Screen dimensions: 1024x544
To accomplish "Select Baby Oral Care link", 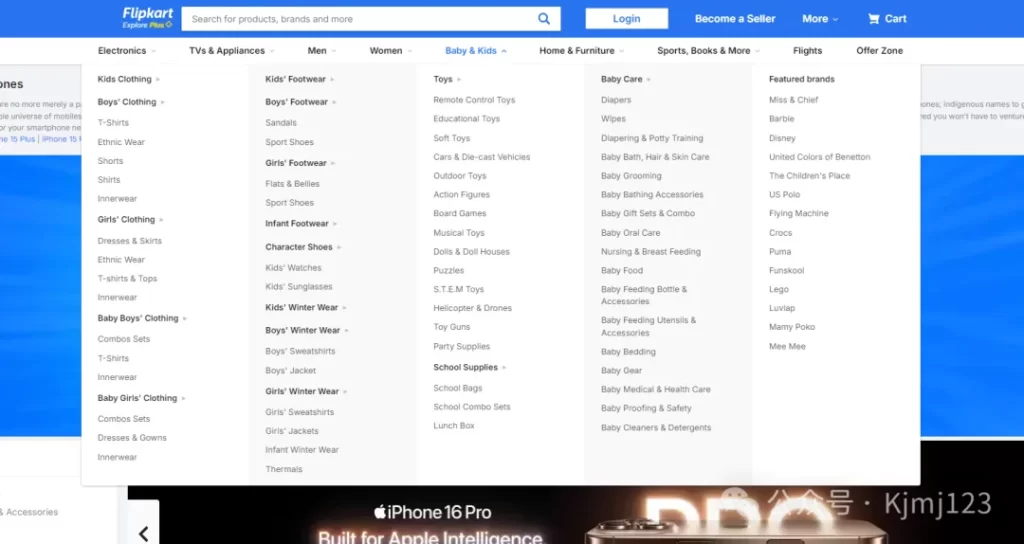I will click(630, 232).
